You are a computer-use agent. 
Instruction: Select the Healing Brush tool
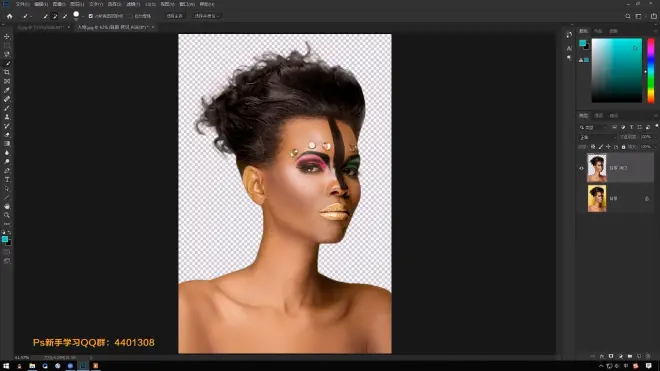pyautogui.click(x=7, y=99)
